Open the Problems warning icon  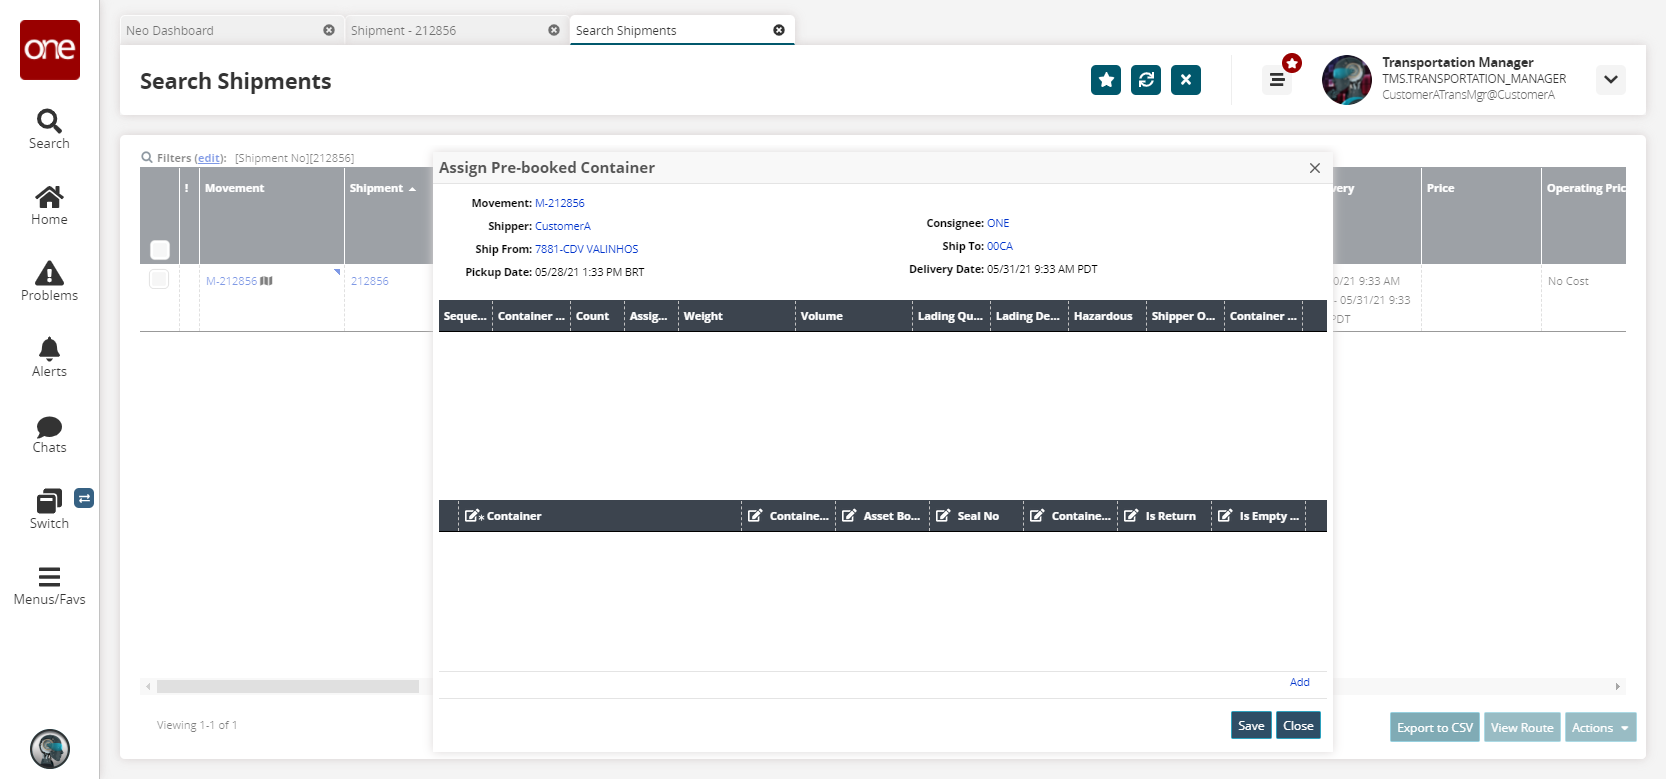point(49,274)
